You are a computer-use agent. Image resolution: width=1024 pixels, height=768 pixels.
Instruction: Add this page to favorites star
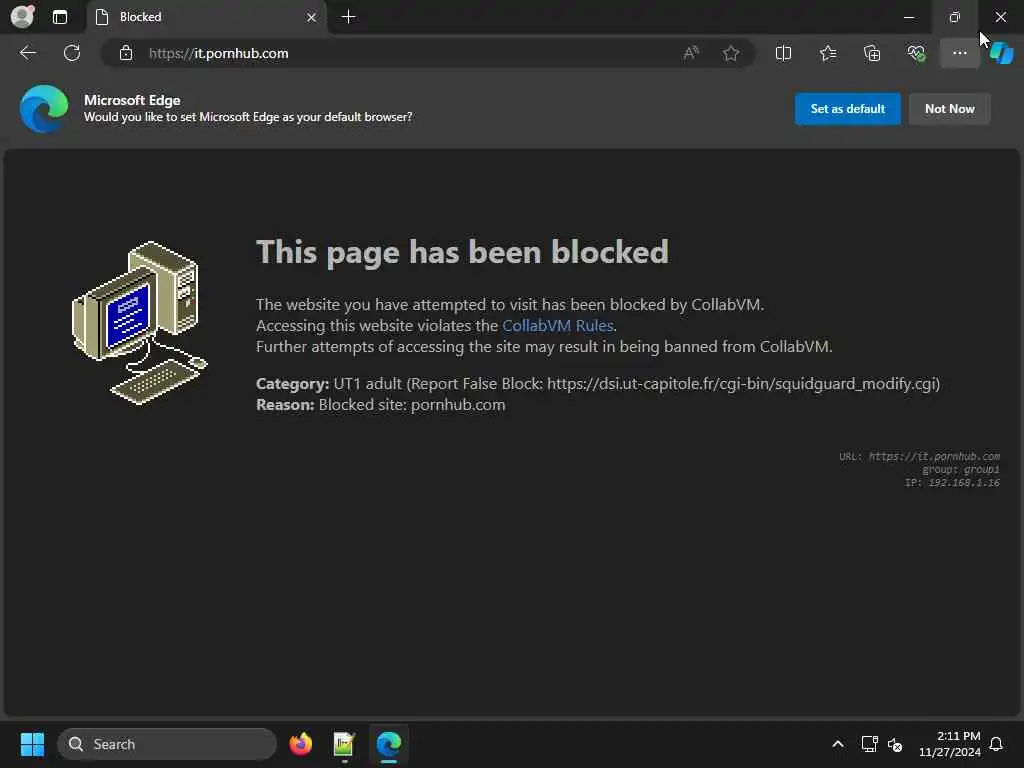pyautogui.click(x=731, y=53)
